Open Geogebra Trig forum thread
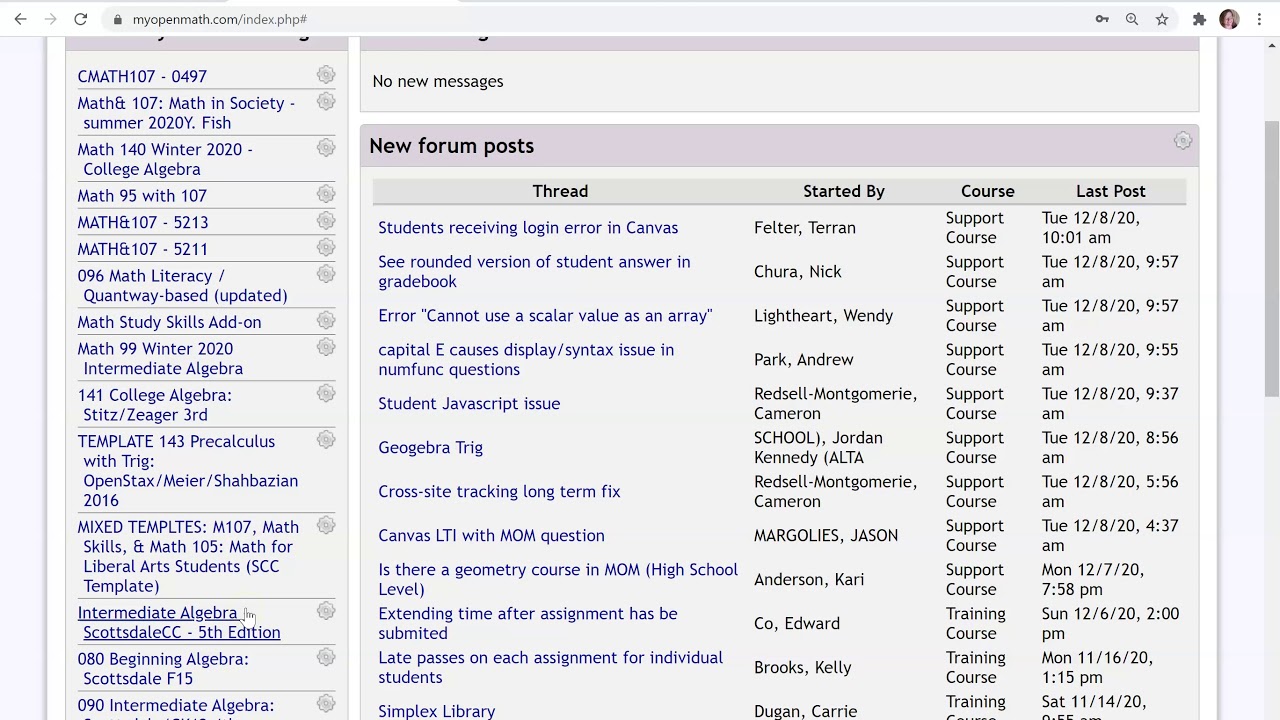 [x=430, y=448]
